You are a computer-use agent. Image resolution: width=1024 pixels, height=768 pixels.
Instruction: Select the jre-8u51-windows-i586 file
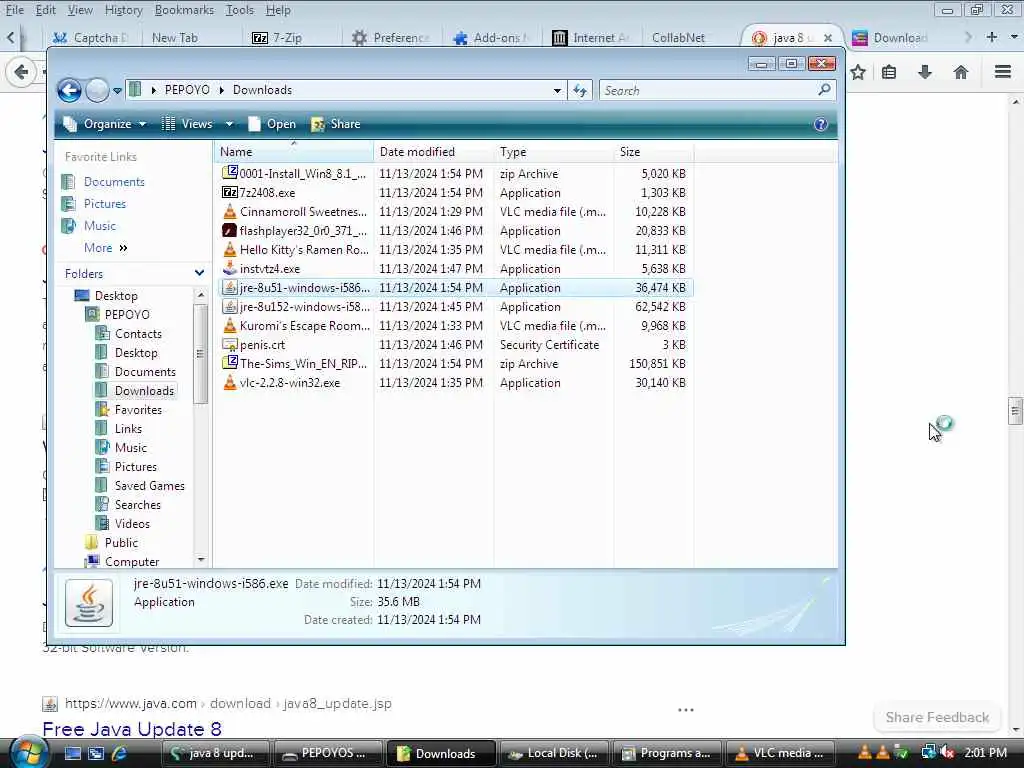tap(455, 287)
